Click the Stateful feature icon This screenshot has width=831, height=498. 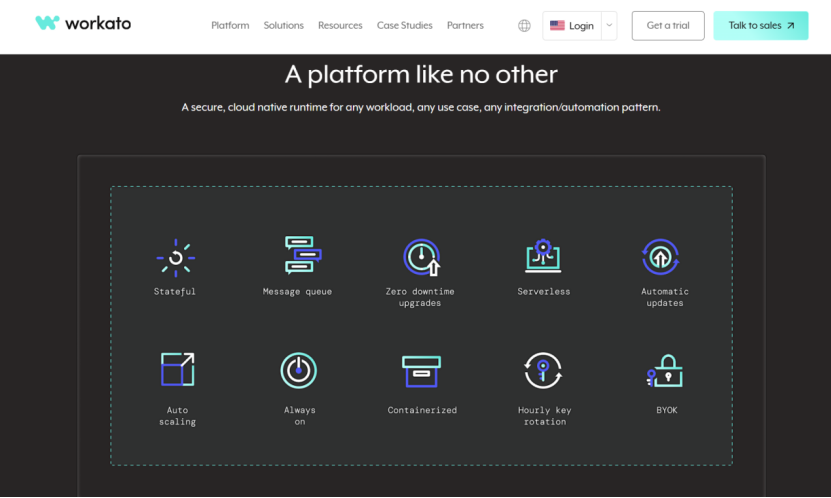[175, 257]
